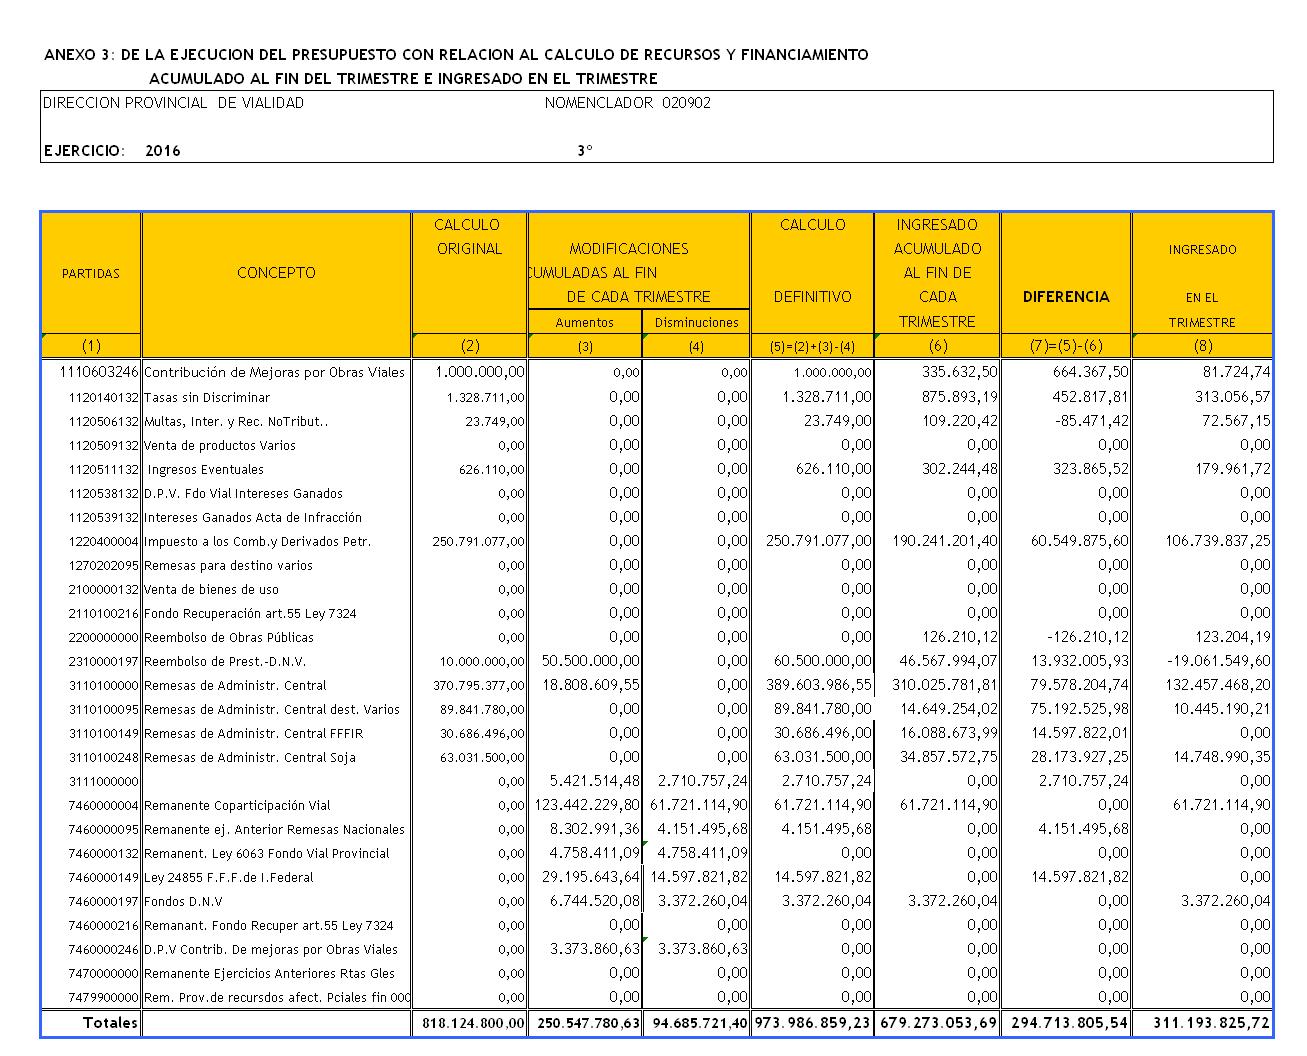The width and height of the screenshot is (1307, 1056).
Task: Select Fondo Recuperación art.55 Ley 7324 cell
Action: (x=250, y=613)
